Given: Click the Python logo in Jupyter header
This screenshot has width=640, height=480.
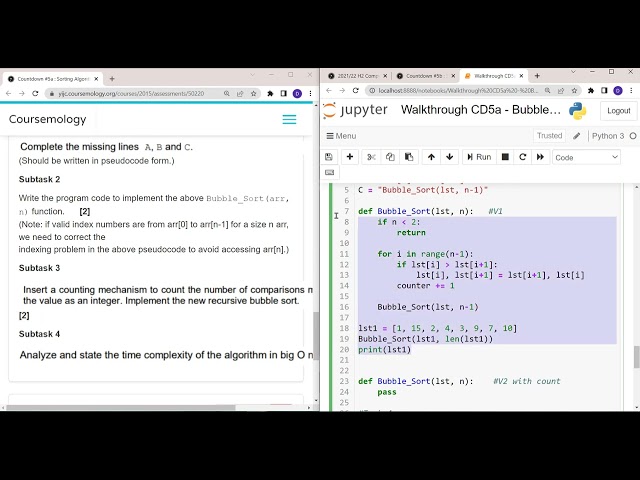Looking at the screenshot, I should (578, 111).
